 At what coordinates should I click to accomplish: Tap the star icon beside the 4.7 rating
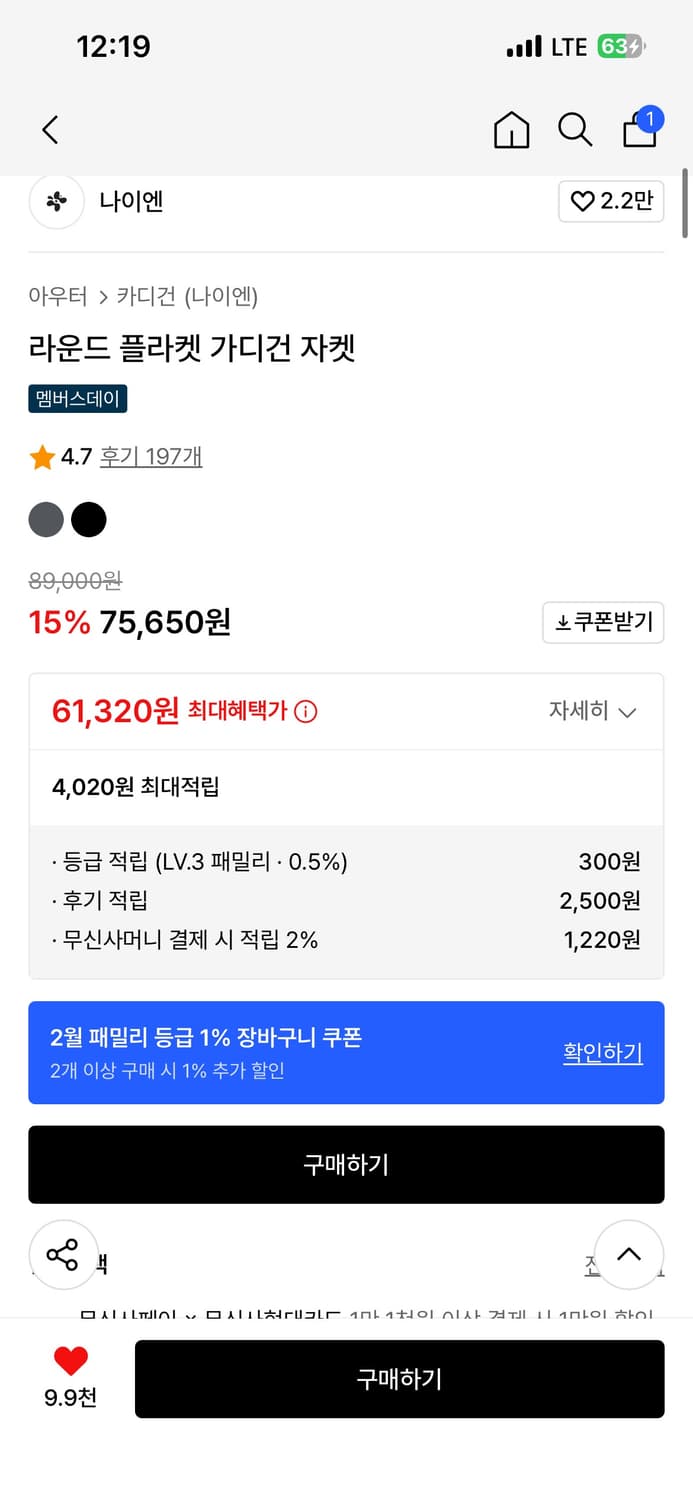tap(40, 455)
